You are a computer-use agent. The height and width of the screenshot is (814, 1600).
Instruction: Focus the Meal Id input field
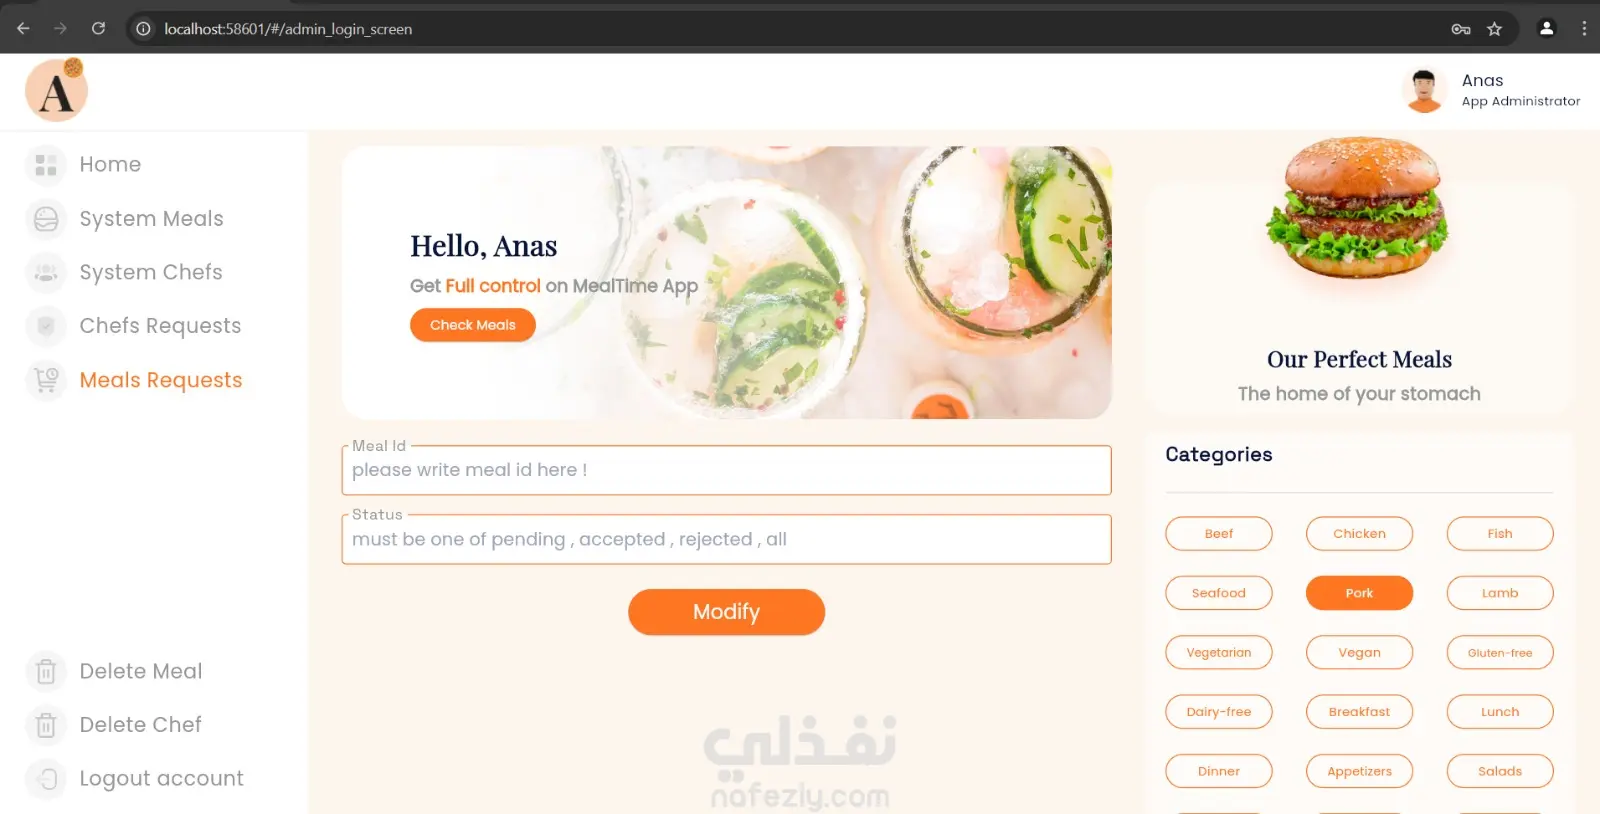726,470
